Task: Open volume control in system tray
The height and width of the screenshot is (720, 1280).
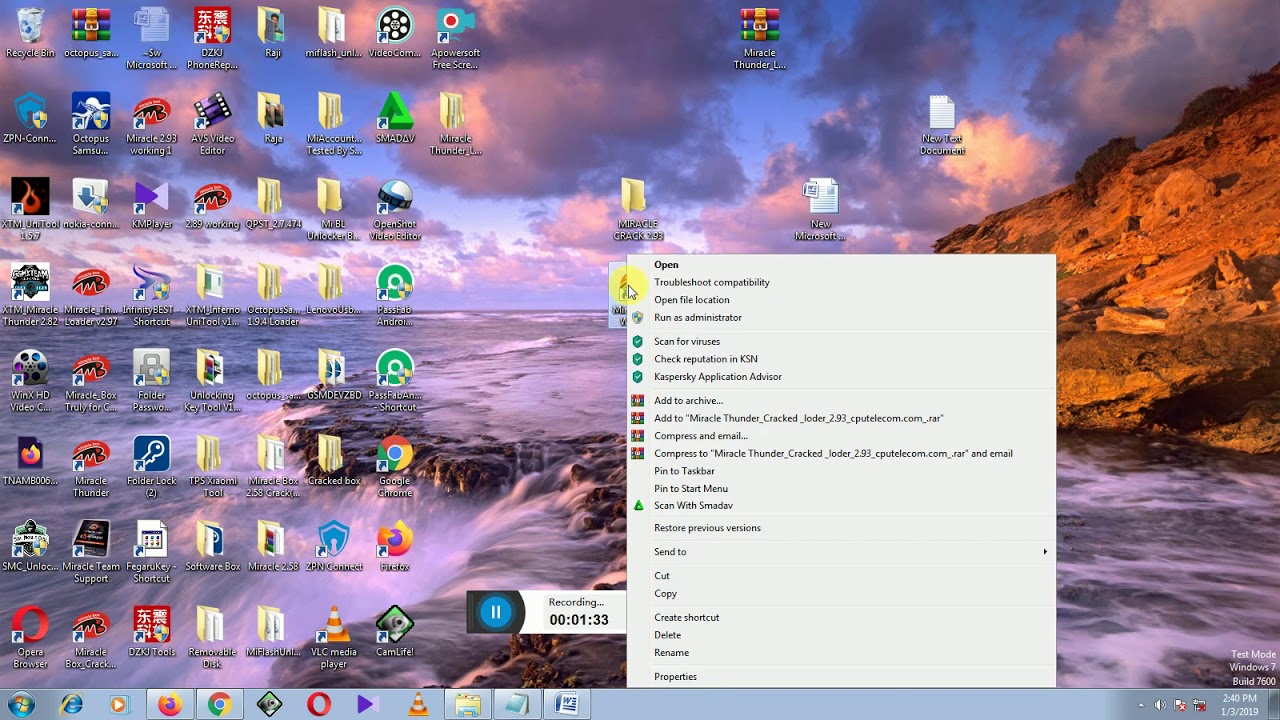Action: tap(1160, 705)
